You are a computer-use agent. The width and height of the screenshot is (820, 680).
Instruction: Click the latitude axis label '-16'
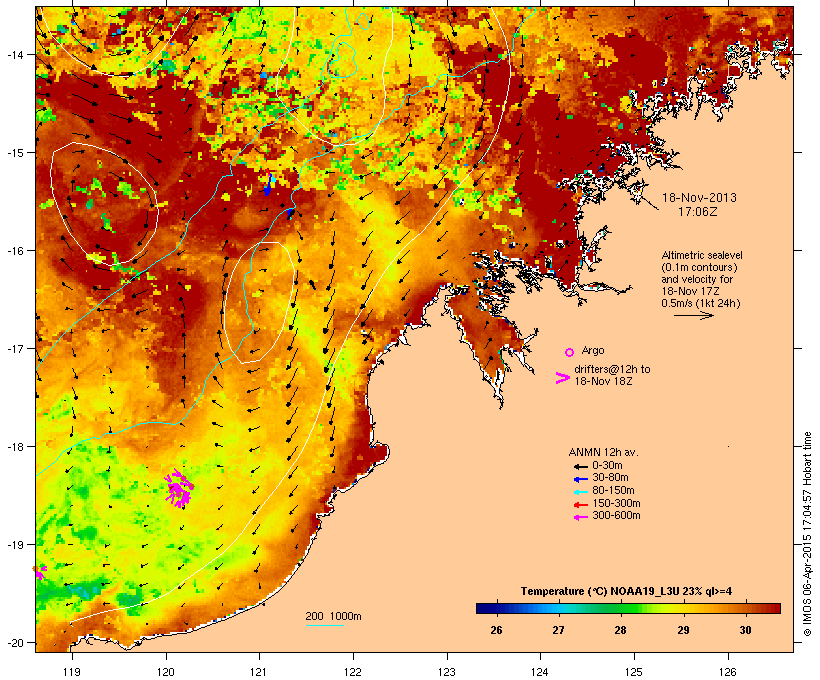point(14,251)
